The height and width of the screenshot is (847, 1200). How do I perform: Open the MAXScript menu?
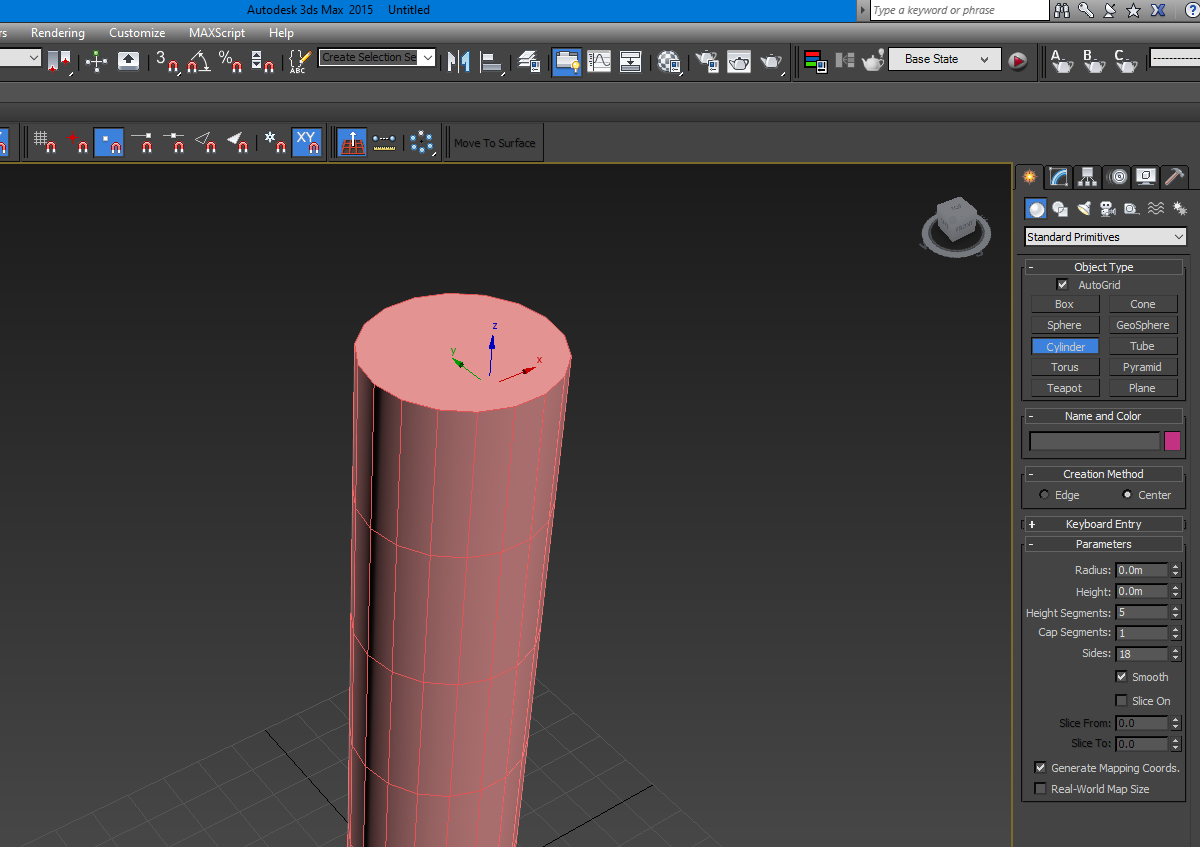click(x=217, y=33)
